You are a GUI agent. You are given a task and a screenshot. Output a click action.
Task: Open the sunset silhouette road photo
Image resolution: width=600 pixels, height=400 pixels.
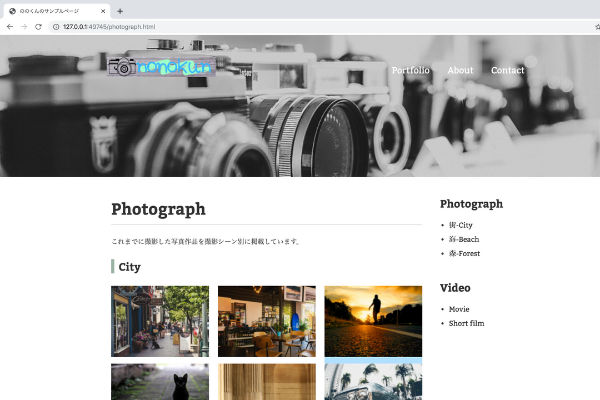pos(373,321)
